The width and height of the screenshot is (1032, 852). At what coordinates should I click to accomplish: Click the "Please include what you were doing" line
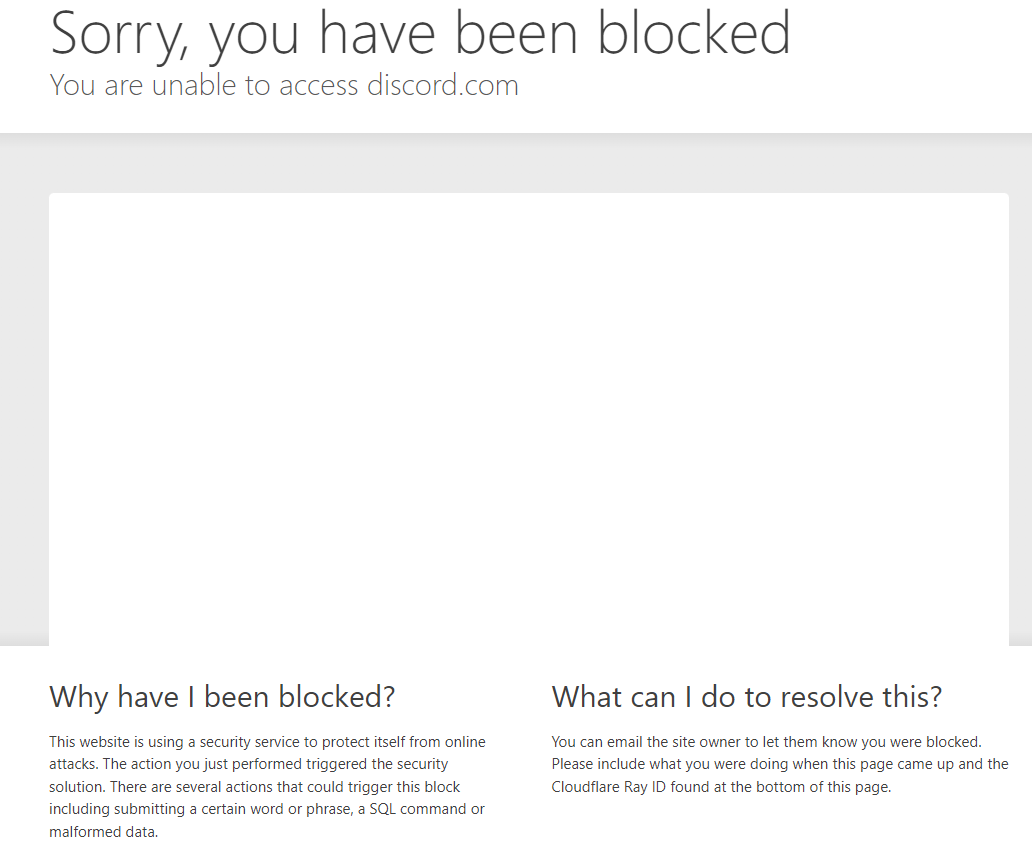point(780,764)
